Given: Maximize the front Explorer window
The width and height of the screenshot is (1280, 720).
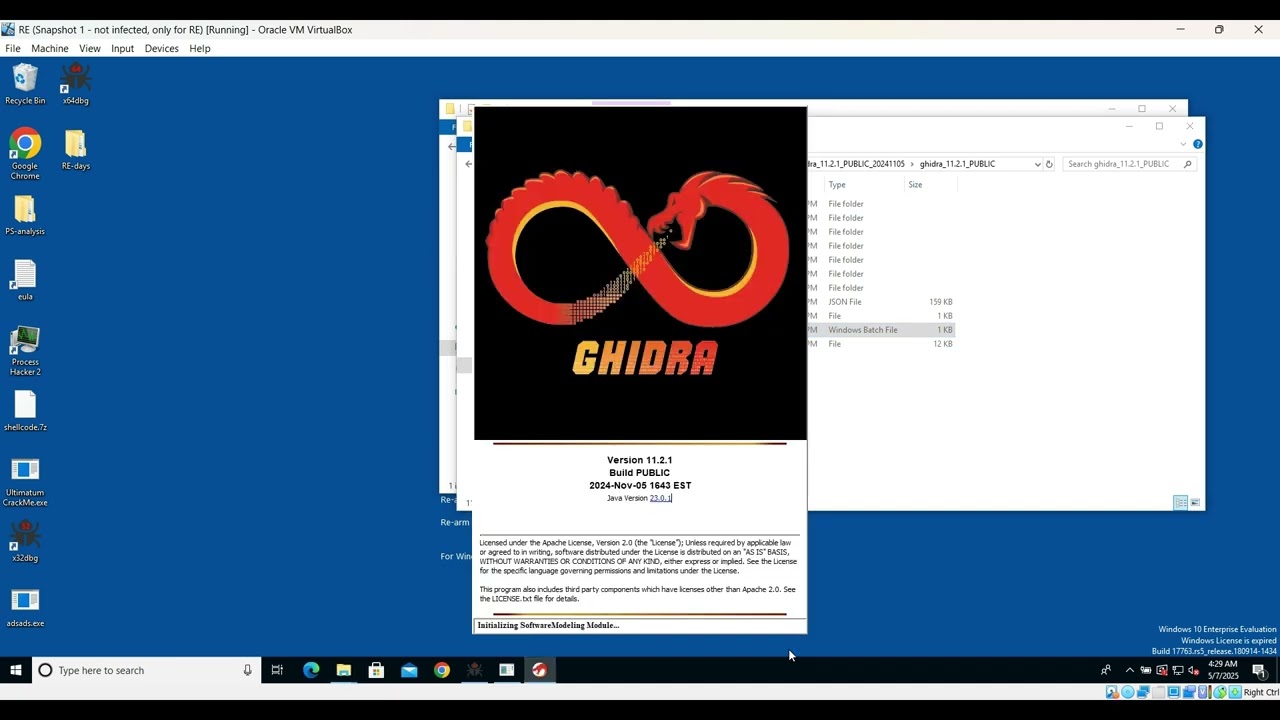Looking at the screenshot, I should (1159, 126).
